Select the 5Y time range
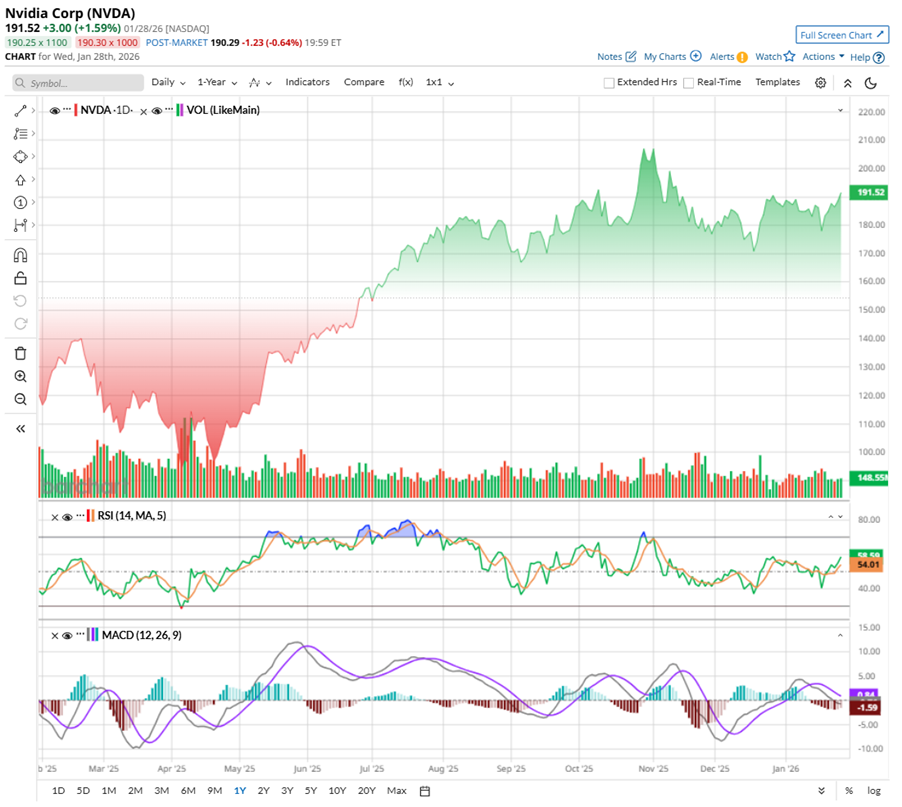Viewport: 902px width, 807px height. pyautogui.click(x=311, y=791)
